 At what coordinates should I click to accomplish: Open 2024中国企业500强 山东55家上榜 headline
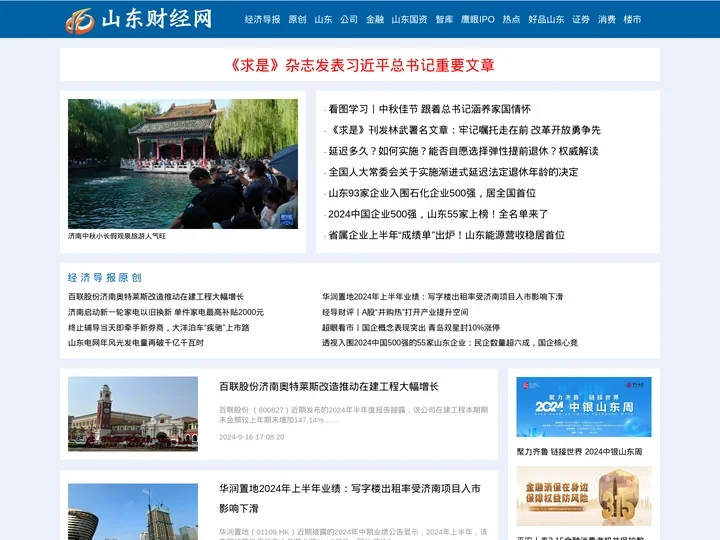[x=438, y=214]
